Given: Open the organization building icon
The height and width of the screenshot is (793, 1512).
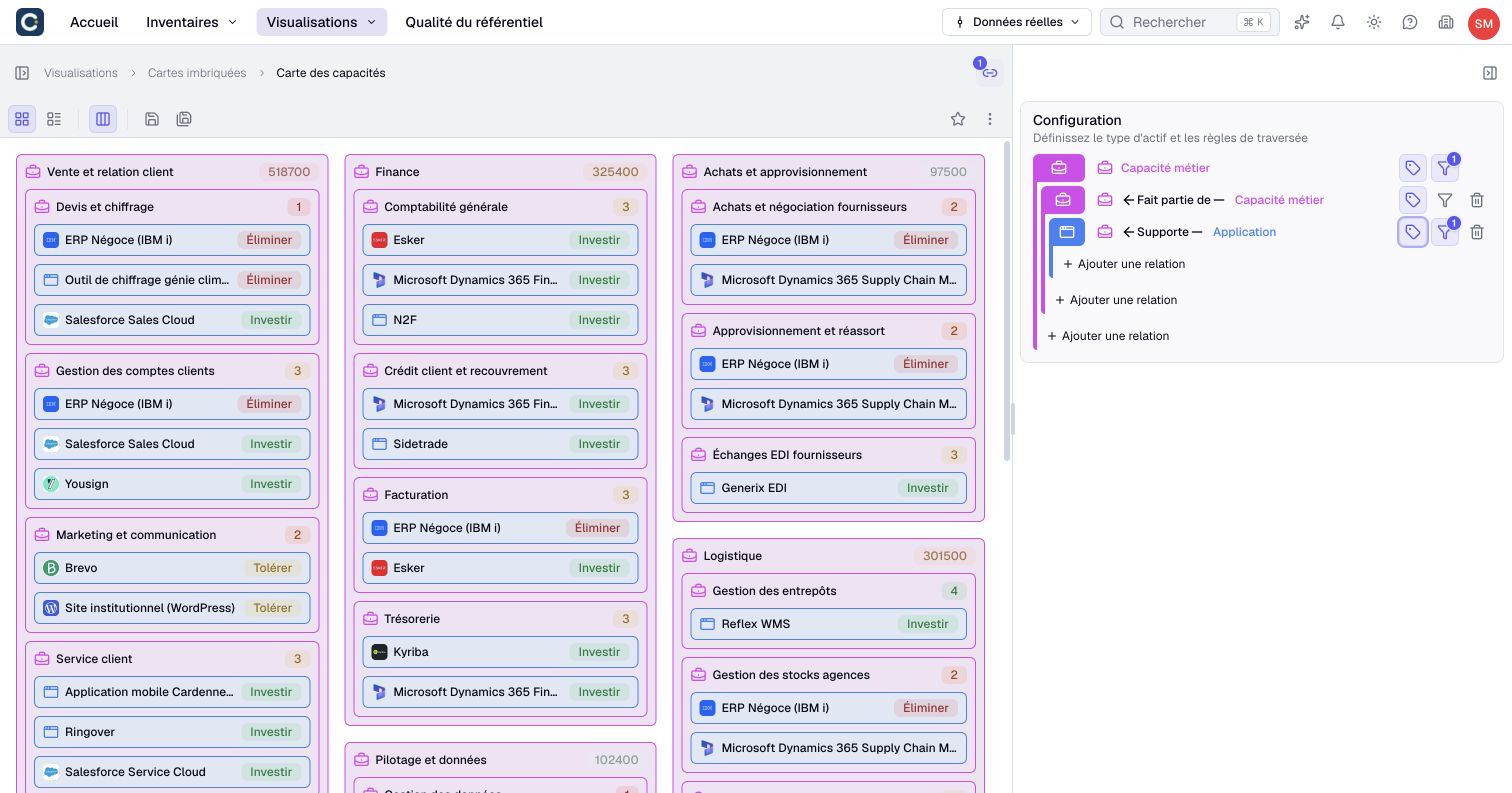Looking at the screenshot, I should click(1446, 22).
